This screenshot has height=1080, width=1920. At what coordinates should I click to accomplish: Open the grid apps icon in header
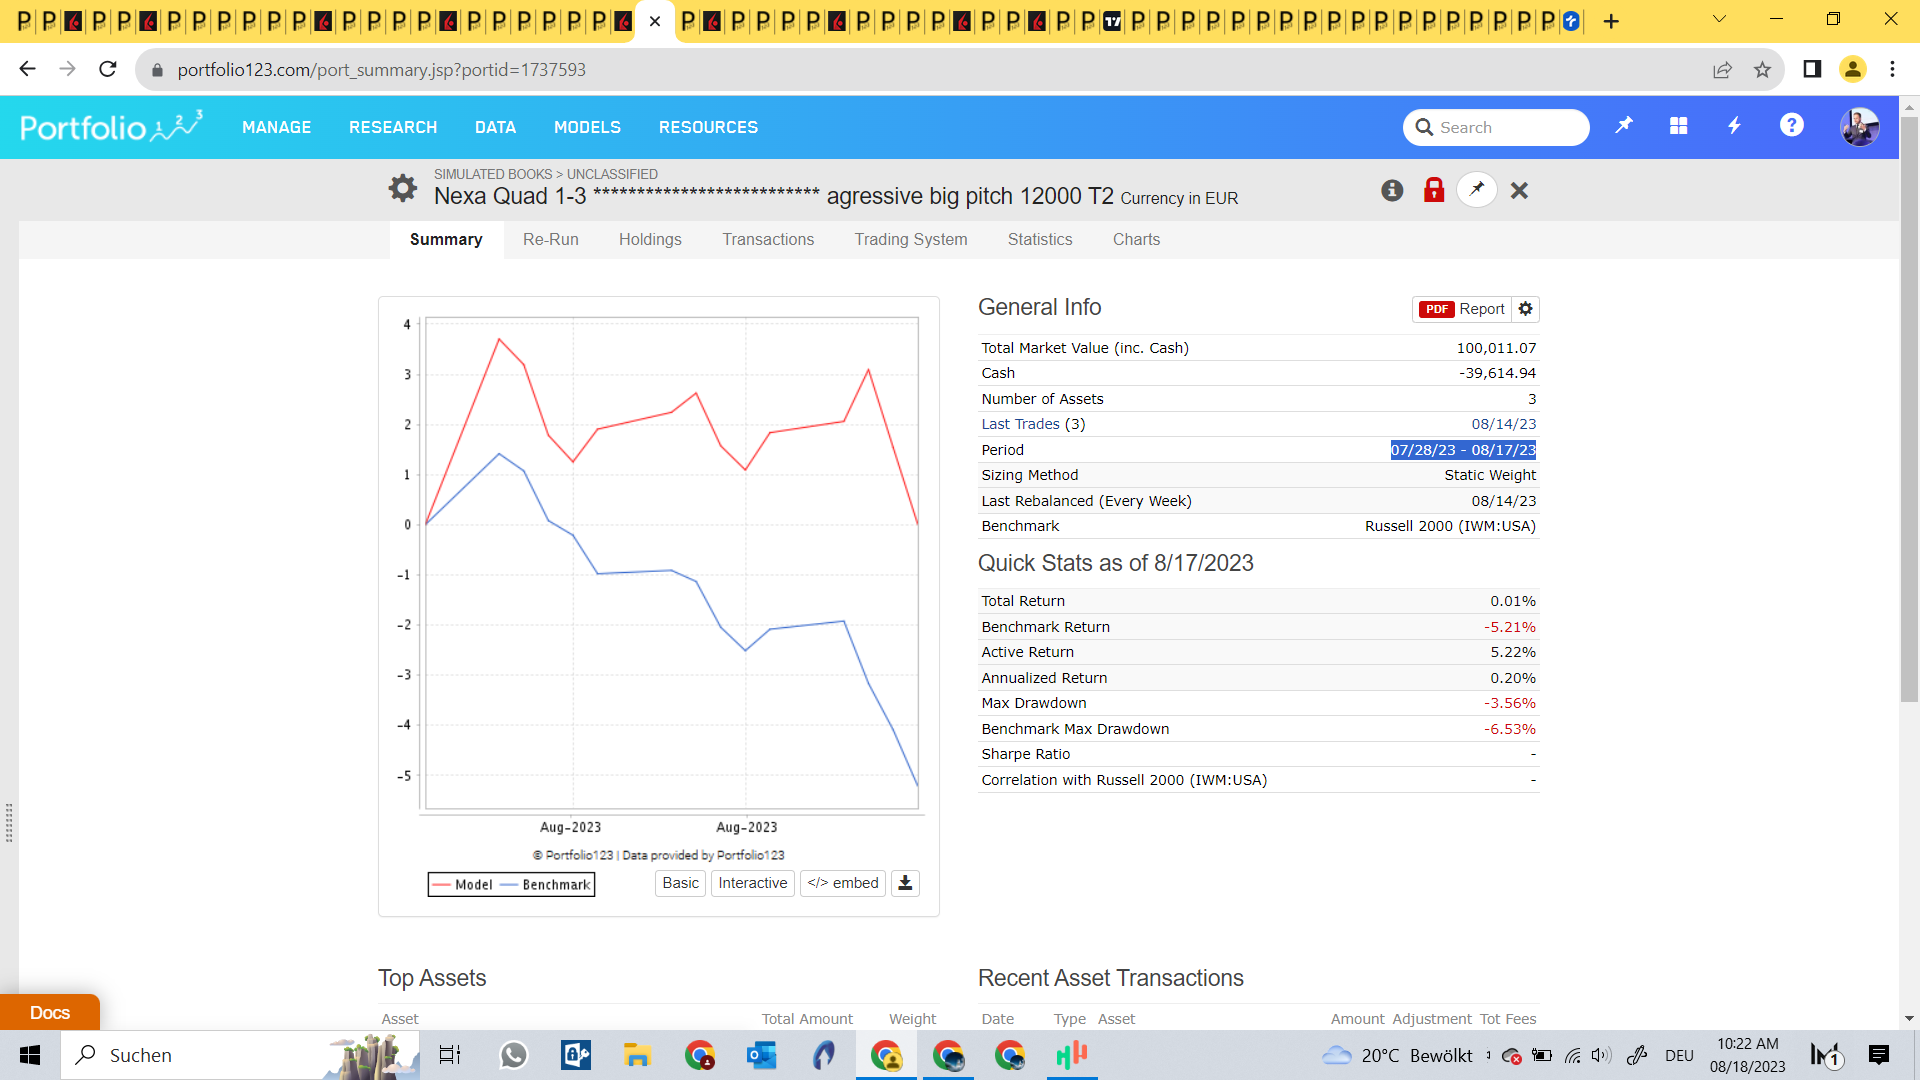[1679, 126]
